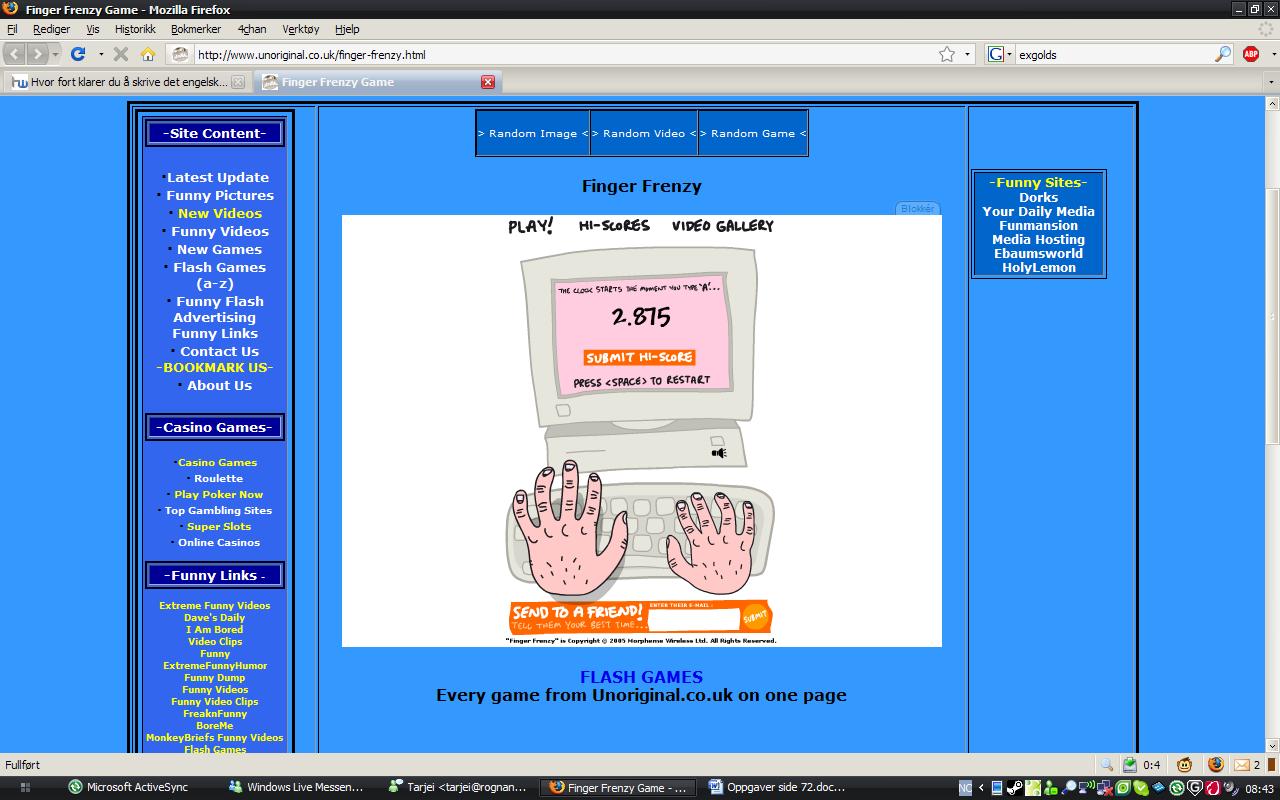Open the back/forward history dropdown arrow
Viewport: 1280px width, 800px height.
[55, 54]
